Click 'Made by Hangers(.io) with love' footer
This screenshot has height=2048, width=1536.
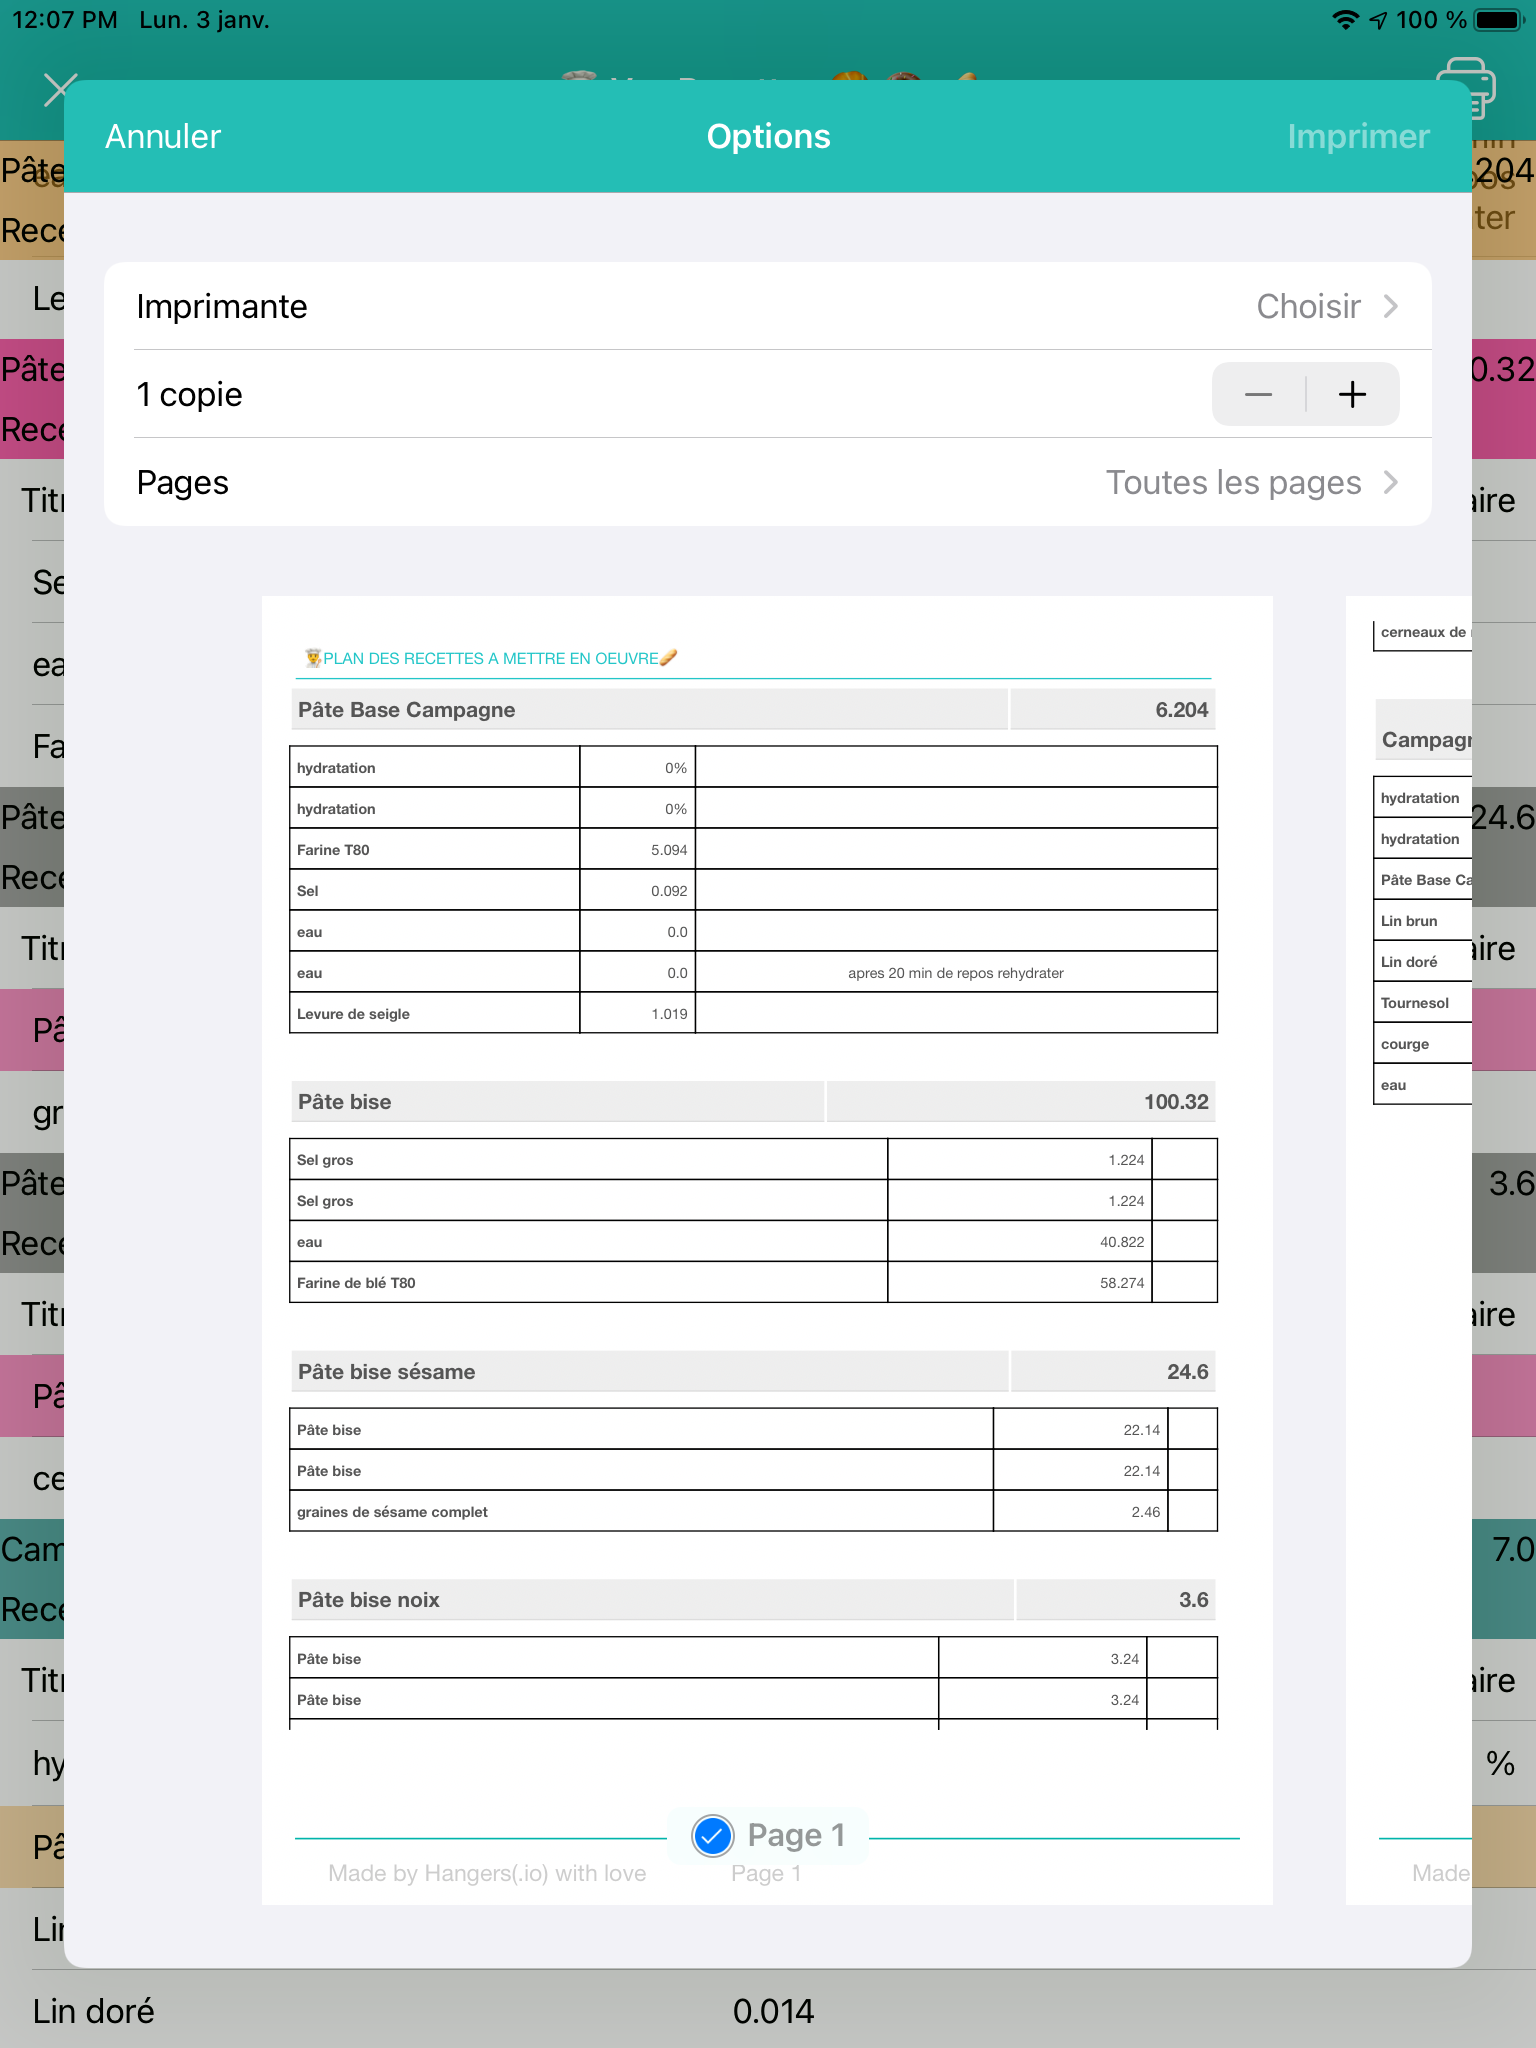point(487,1873)
